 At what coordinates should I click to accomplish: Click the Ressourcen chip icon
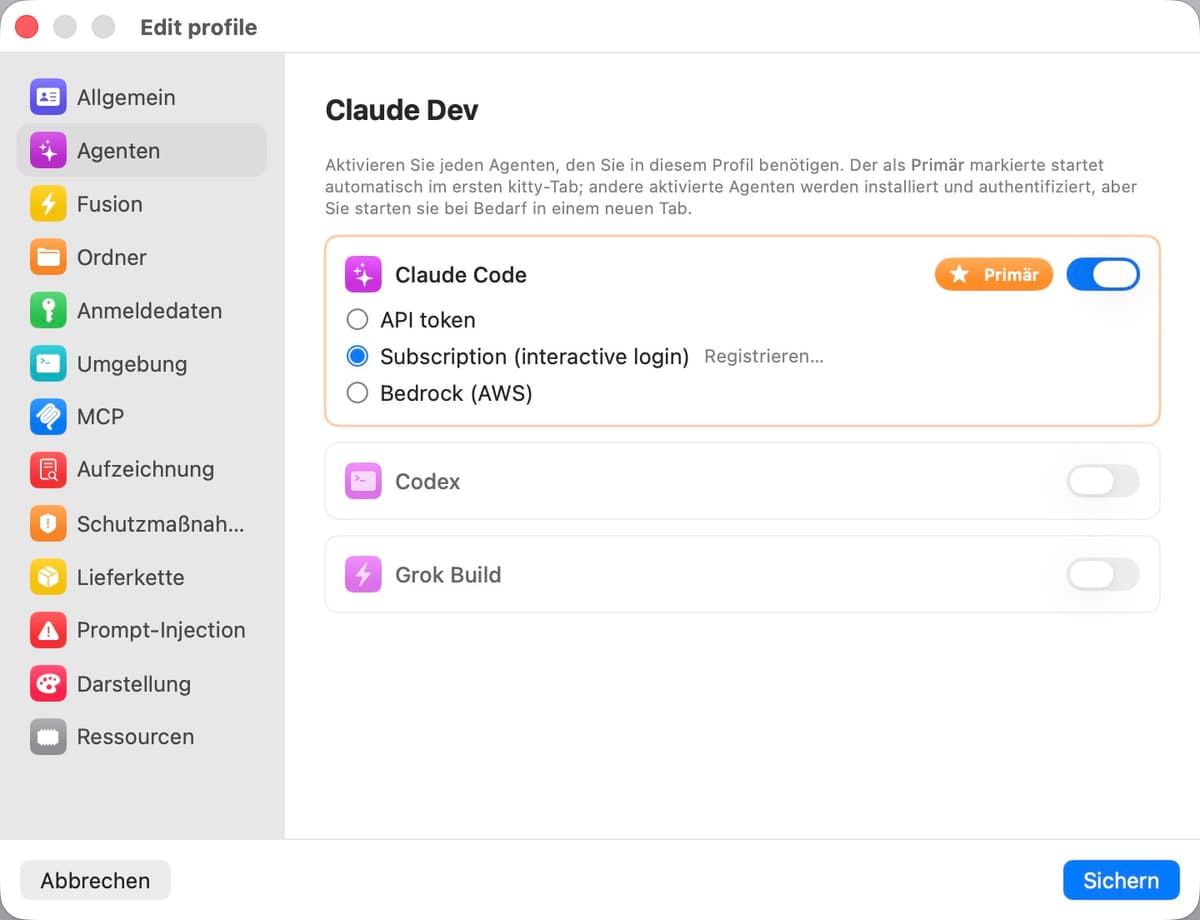48,737
